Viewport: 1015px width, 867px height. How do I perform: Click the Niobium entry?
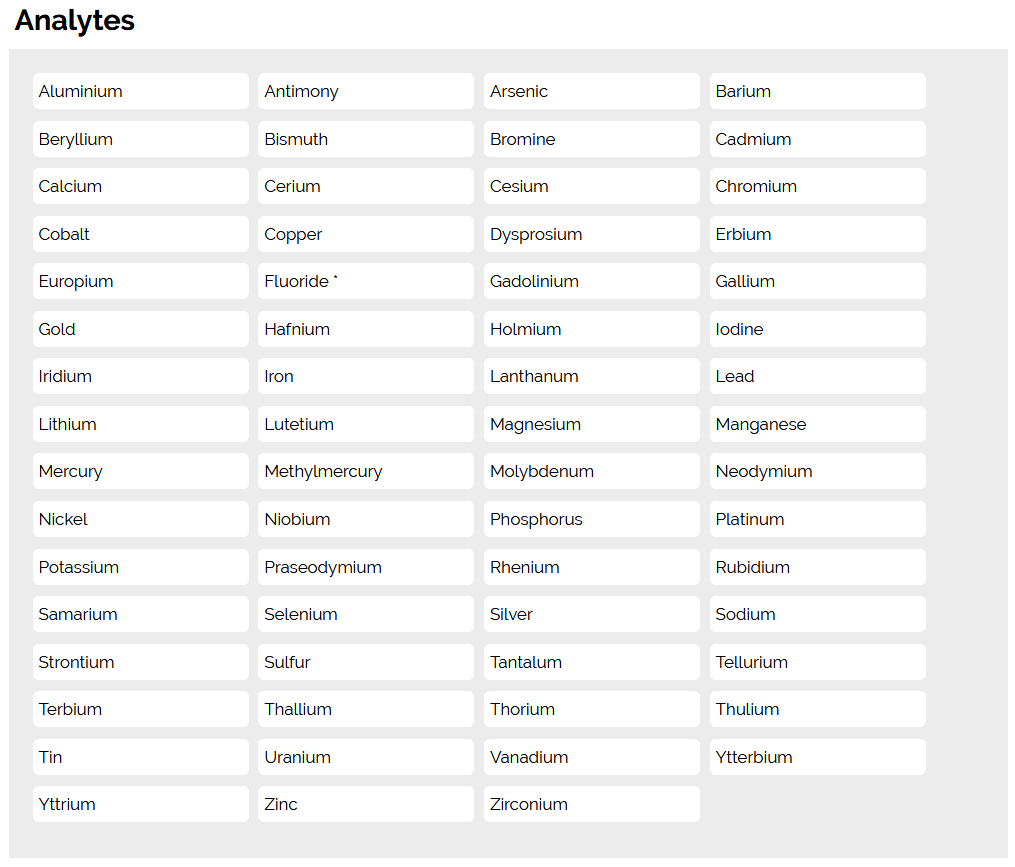coord(366,520)
